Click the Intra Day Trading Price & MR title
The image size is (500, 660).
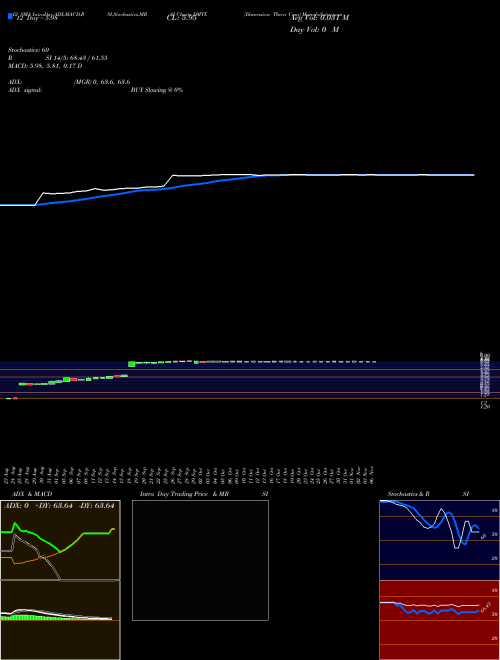click(x=184, y=494)
